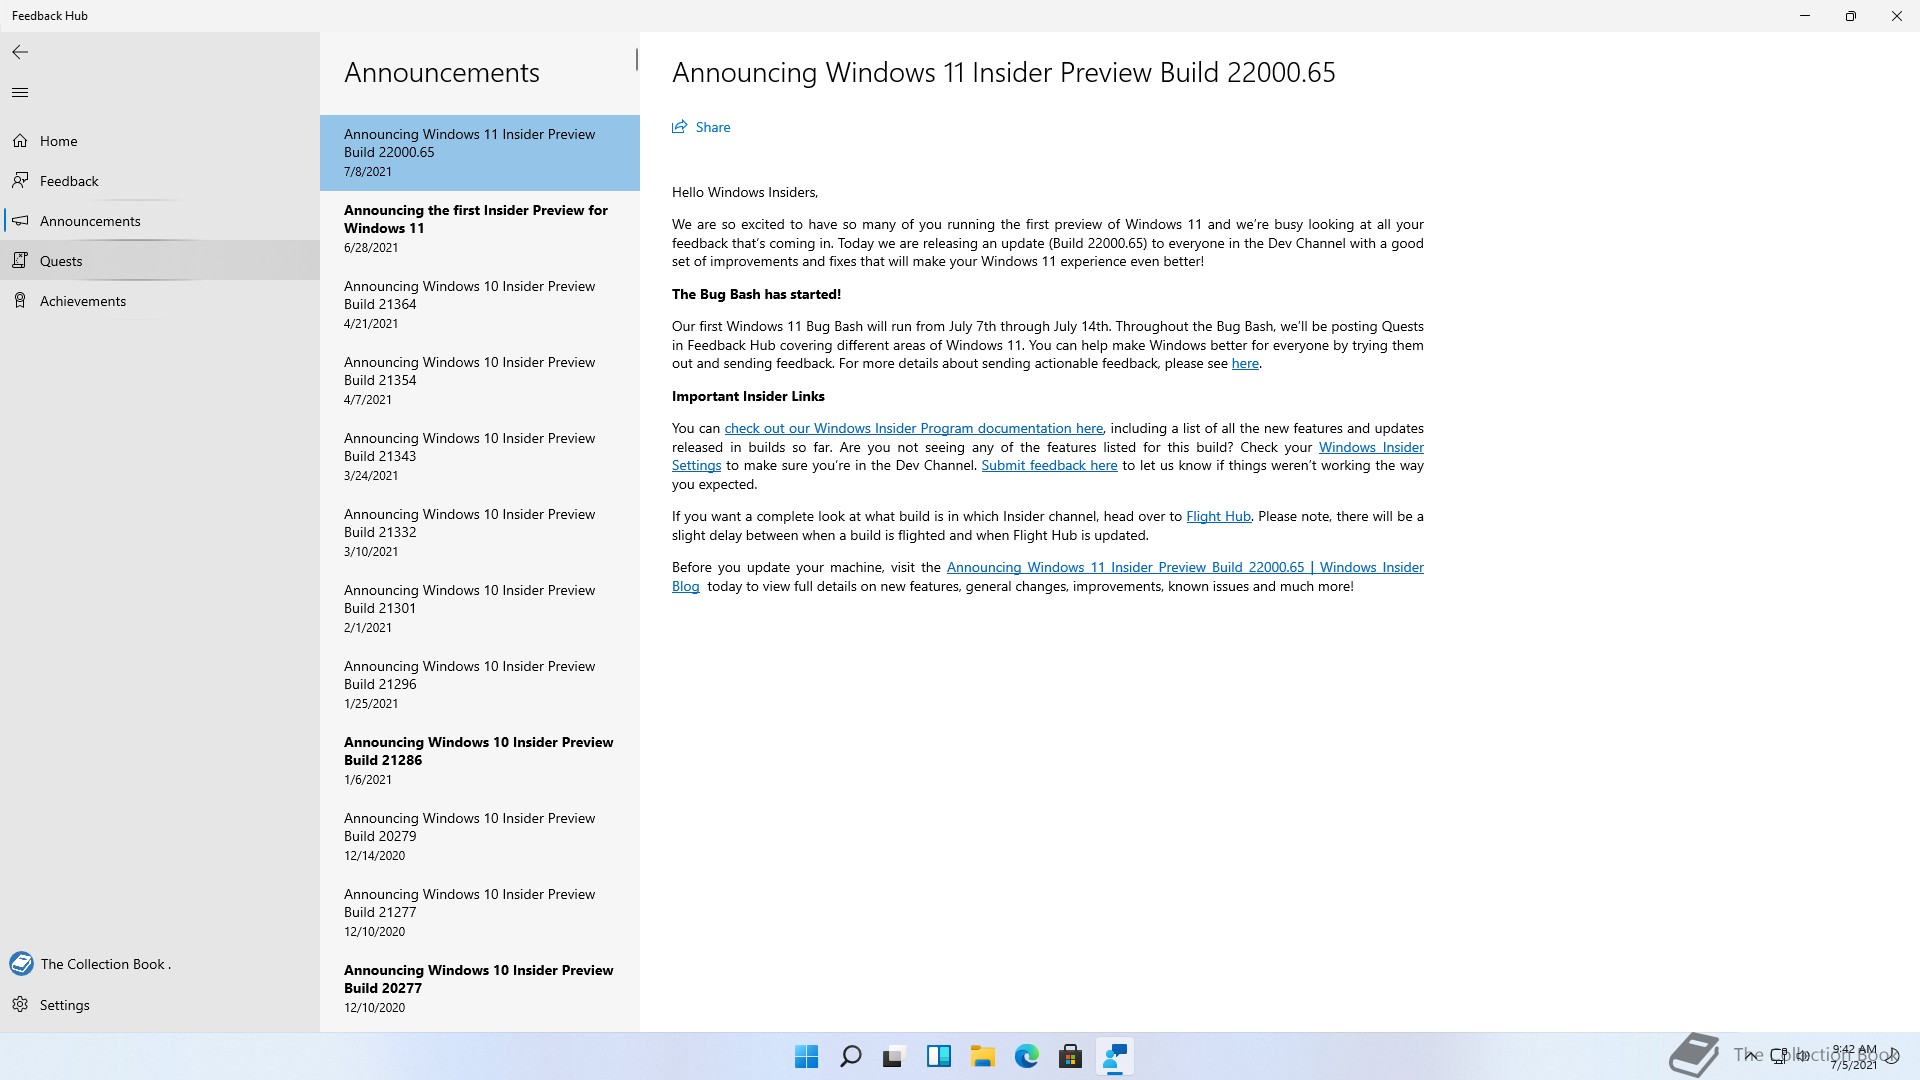This screenshot has width=1920, height=1080.
Task: Click Submit feedback here link
Action: [x=1049, y=465]
